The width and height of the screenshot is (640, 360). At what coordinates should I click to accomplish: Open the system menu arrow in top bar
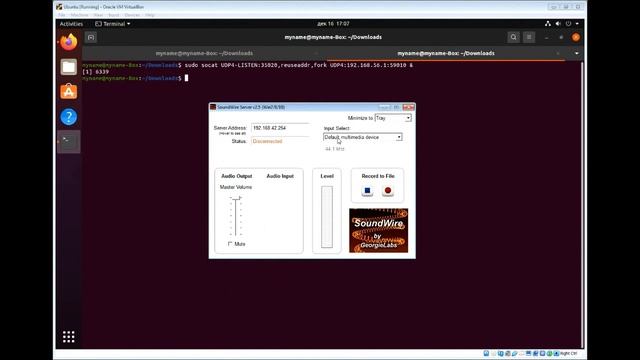[577, 24]
